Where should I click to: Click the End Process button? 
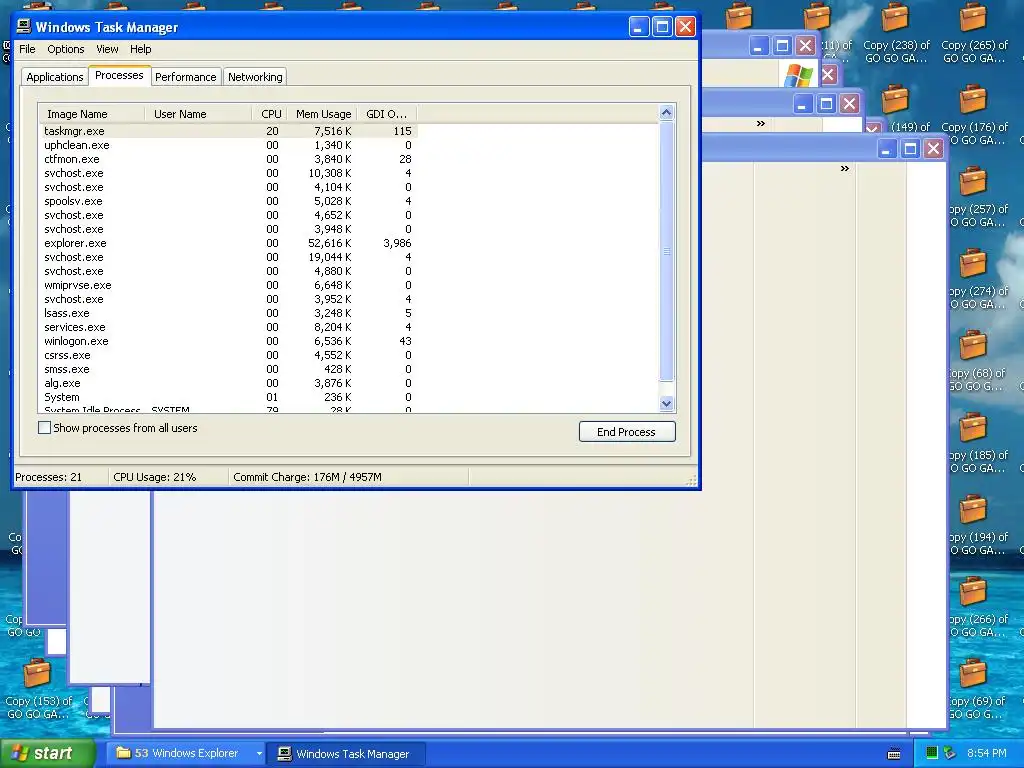coord(627,432)
